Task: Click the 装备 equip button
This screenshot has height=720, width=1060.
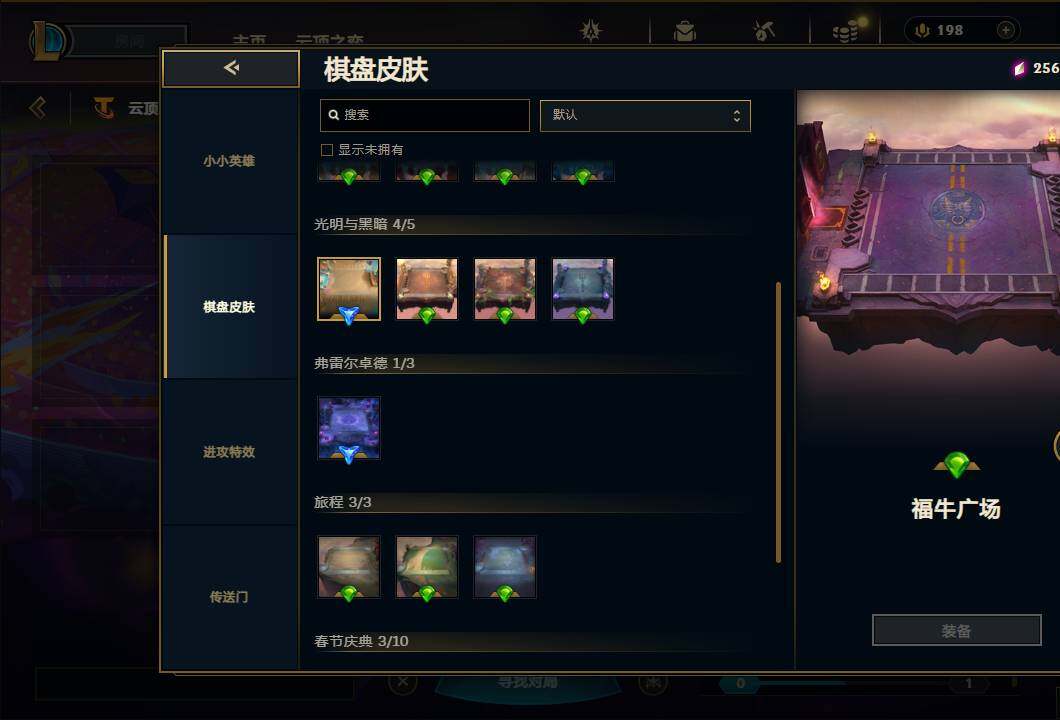Action: 956,631
